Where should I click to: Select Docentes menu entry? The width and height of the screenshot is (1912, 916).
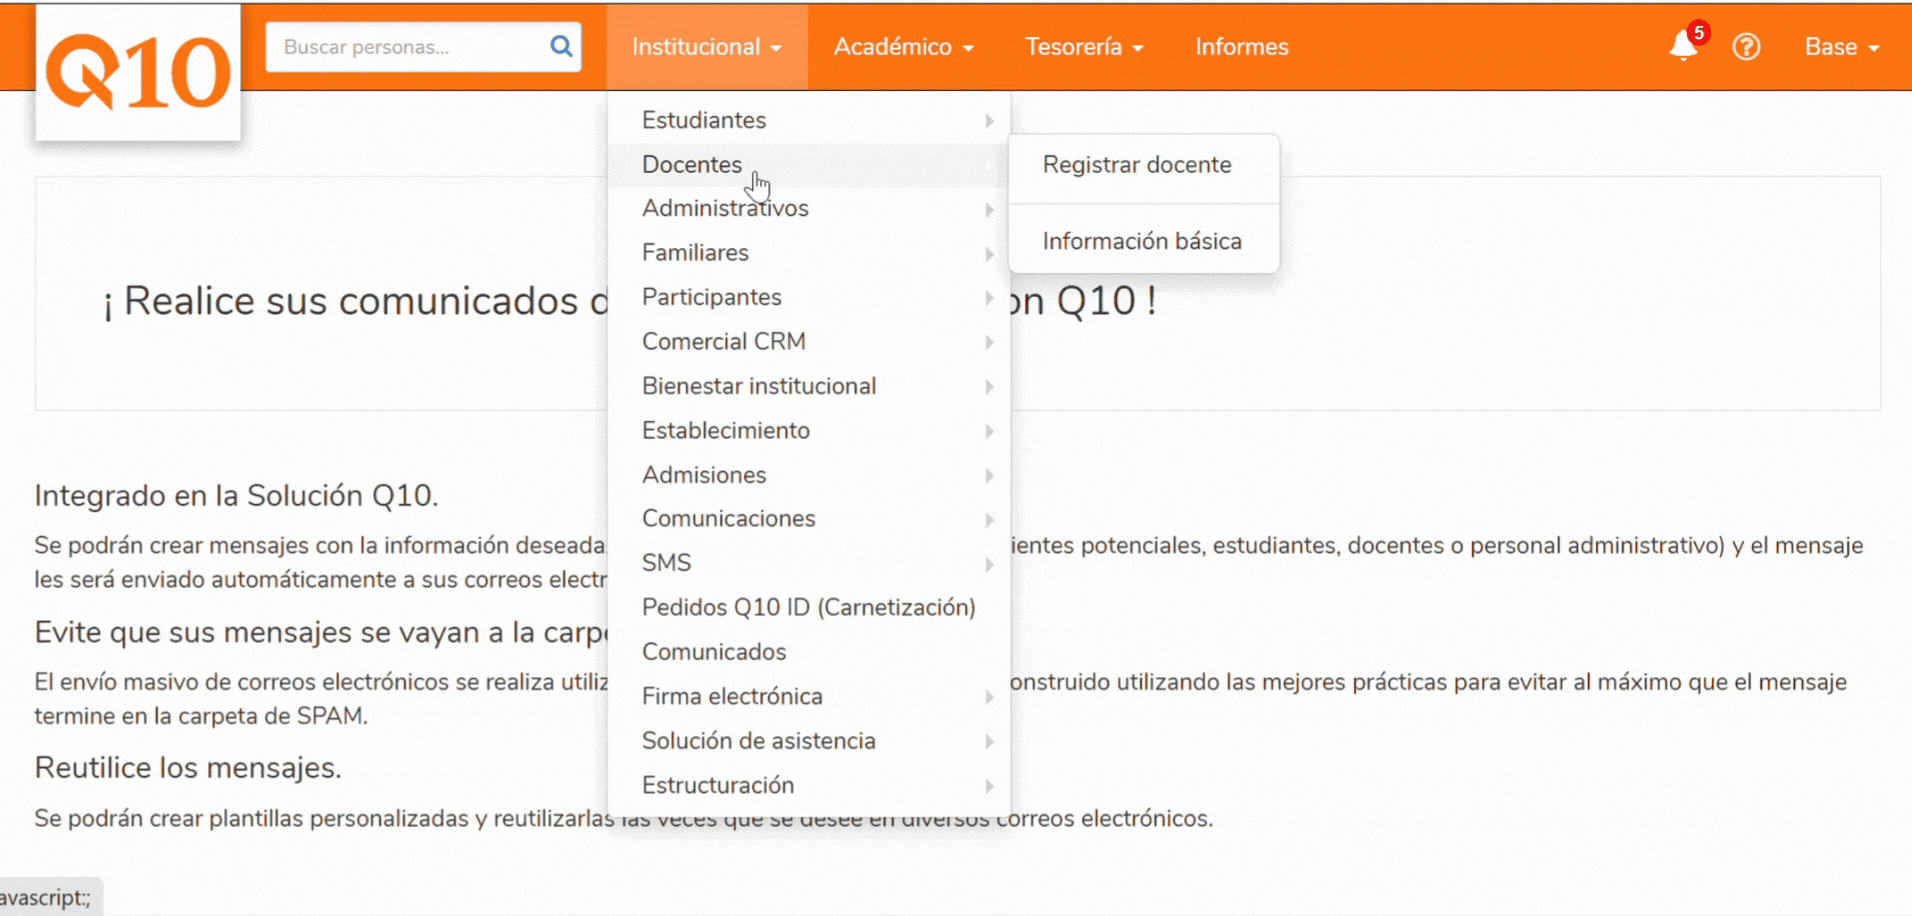pos(808,164)
